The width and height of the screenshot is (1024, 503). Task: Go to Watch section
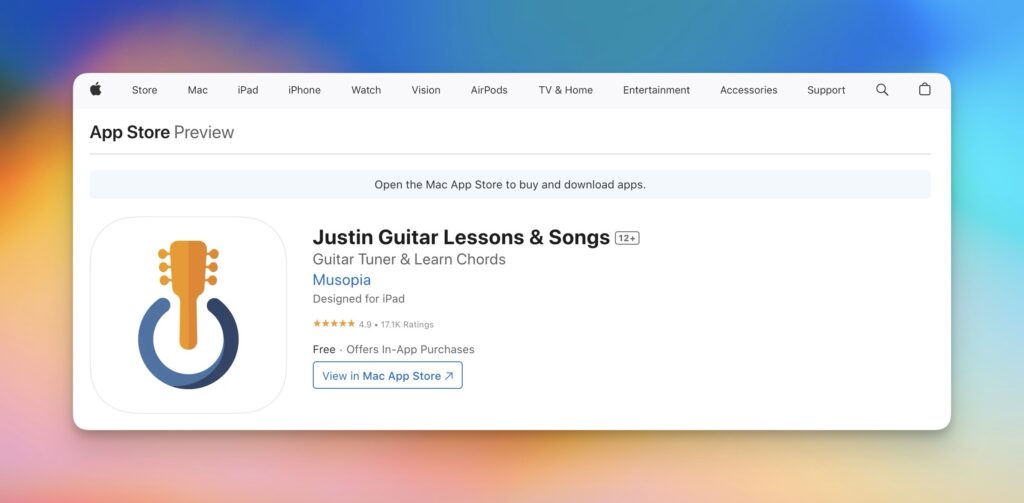coord(366,90)
